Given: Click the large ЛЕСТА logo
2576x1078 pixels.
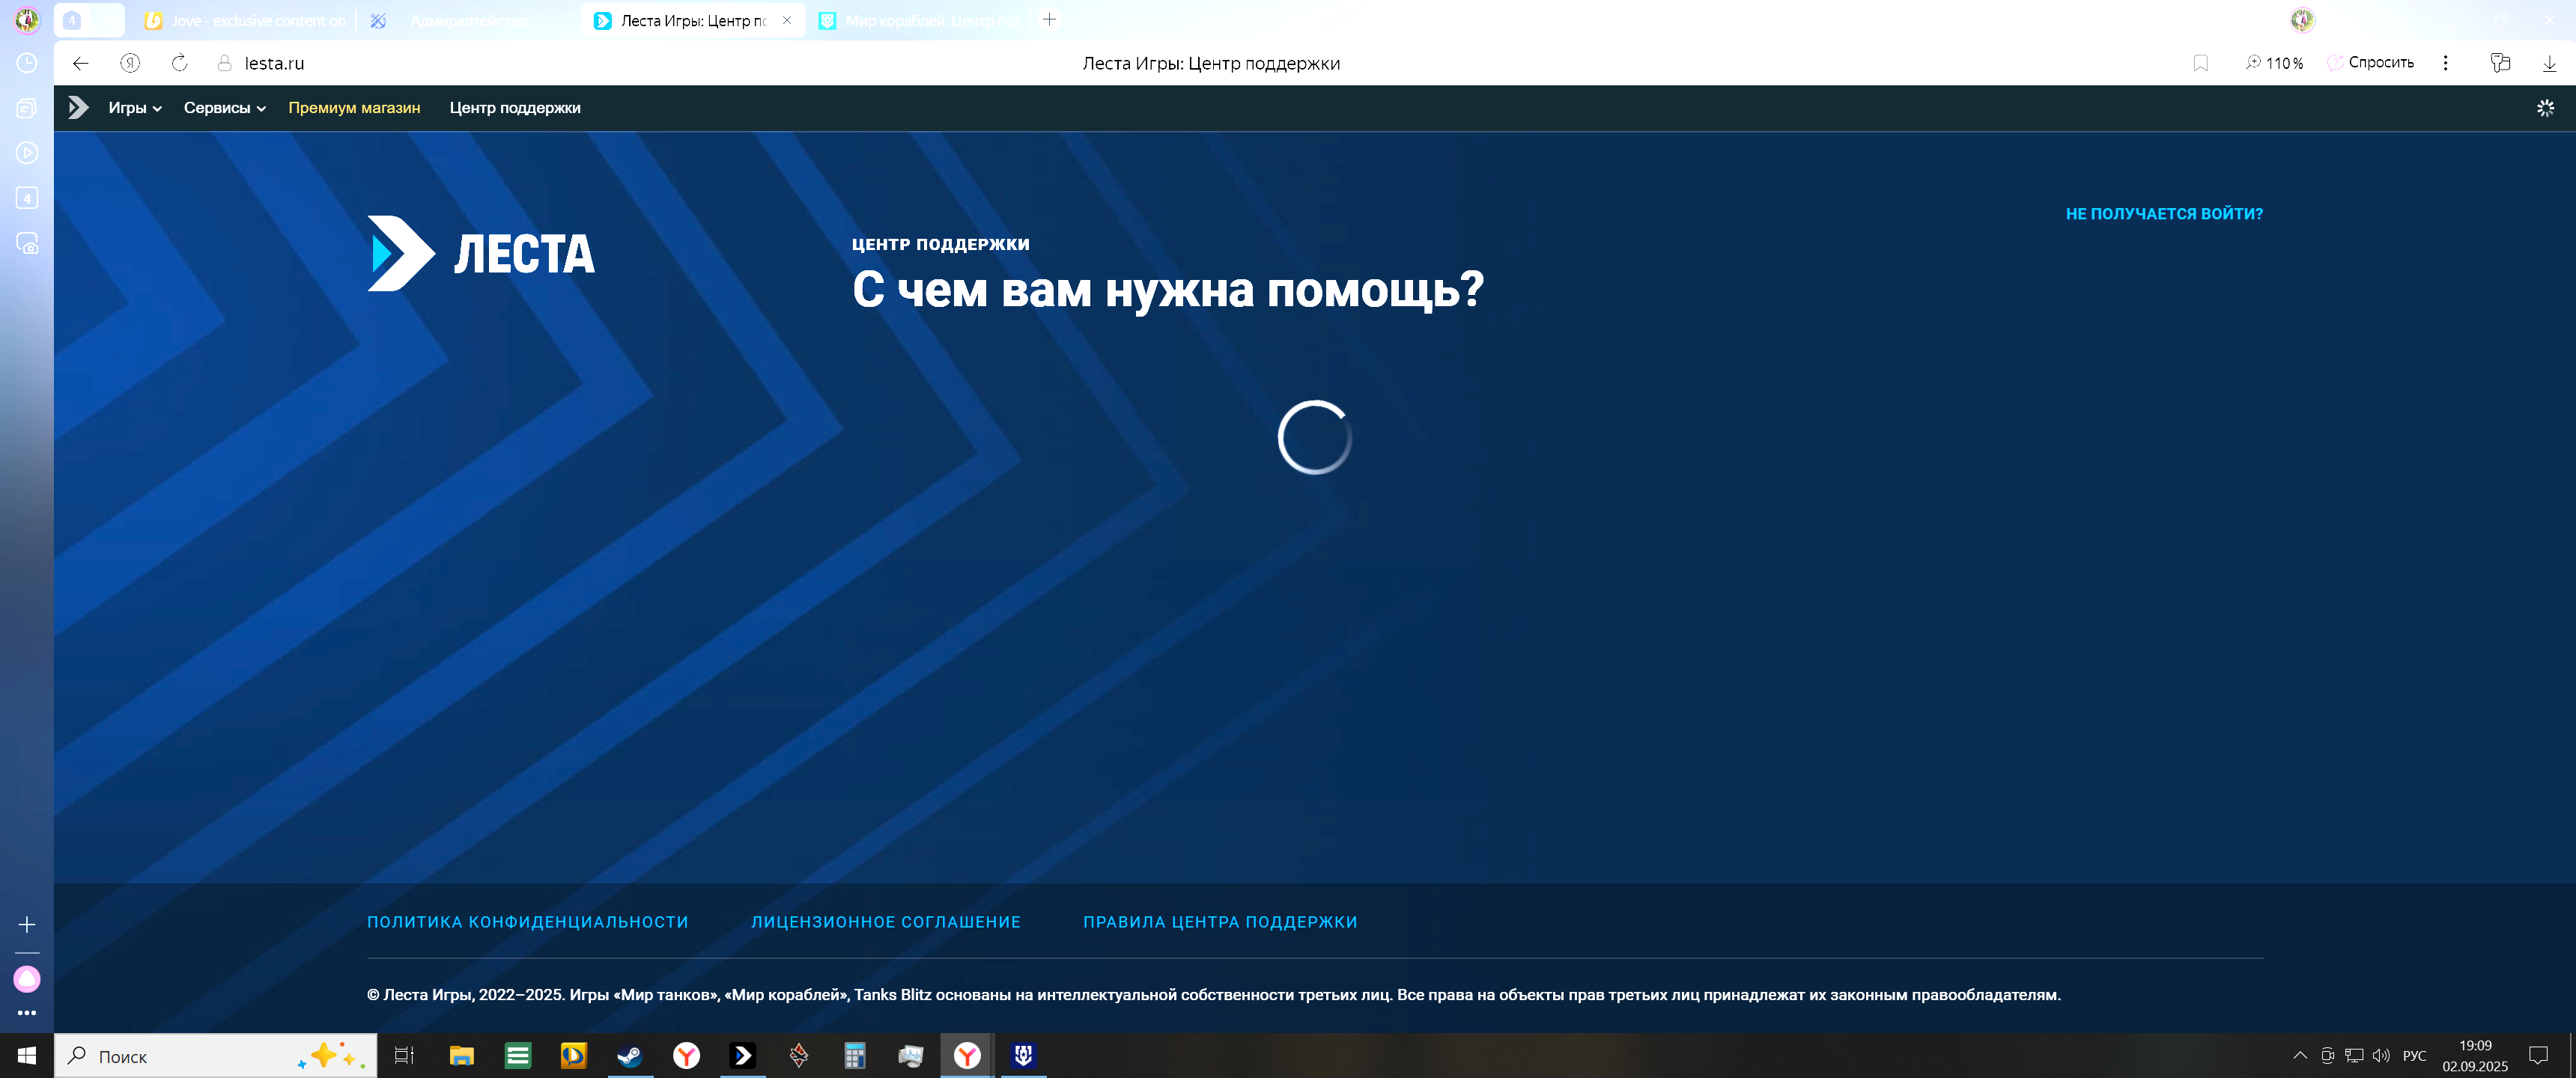Looking at the screenshot, I should click(x=481, y=253).
